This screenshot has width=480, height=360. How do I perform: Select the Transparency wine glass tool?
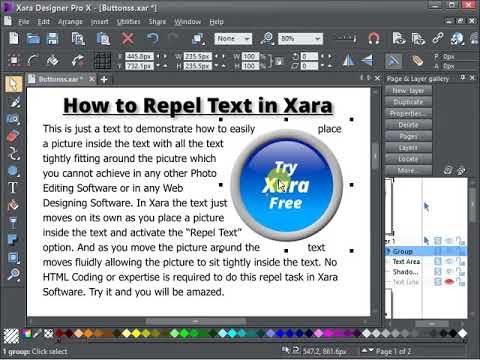coord(13,222)
